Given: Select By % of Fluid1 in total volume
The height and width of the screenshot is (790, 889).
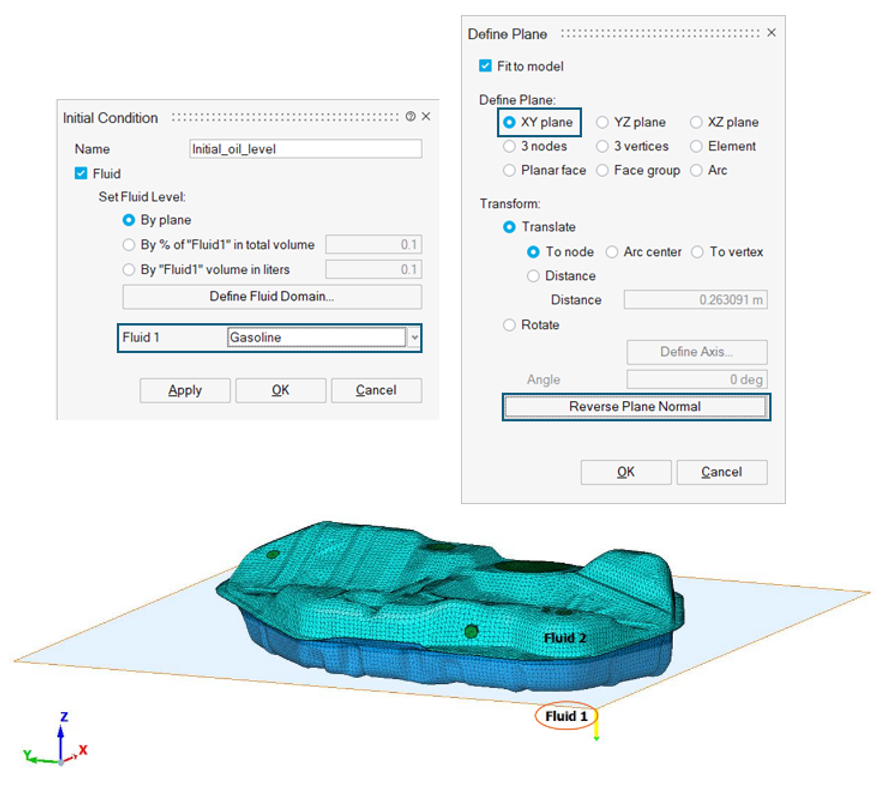Looking at the screenshot, I should click(129, 245).
